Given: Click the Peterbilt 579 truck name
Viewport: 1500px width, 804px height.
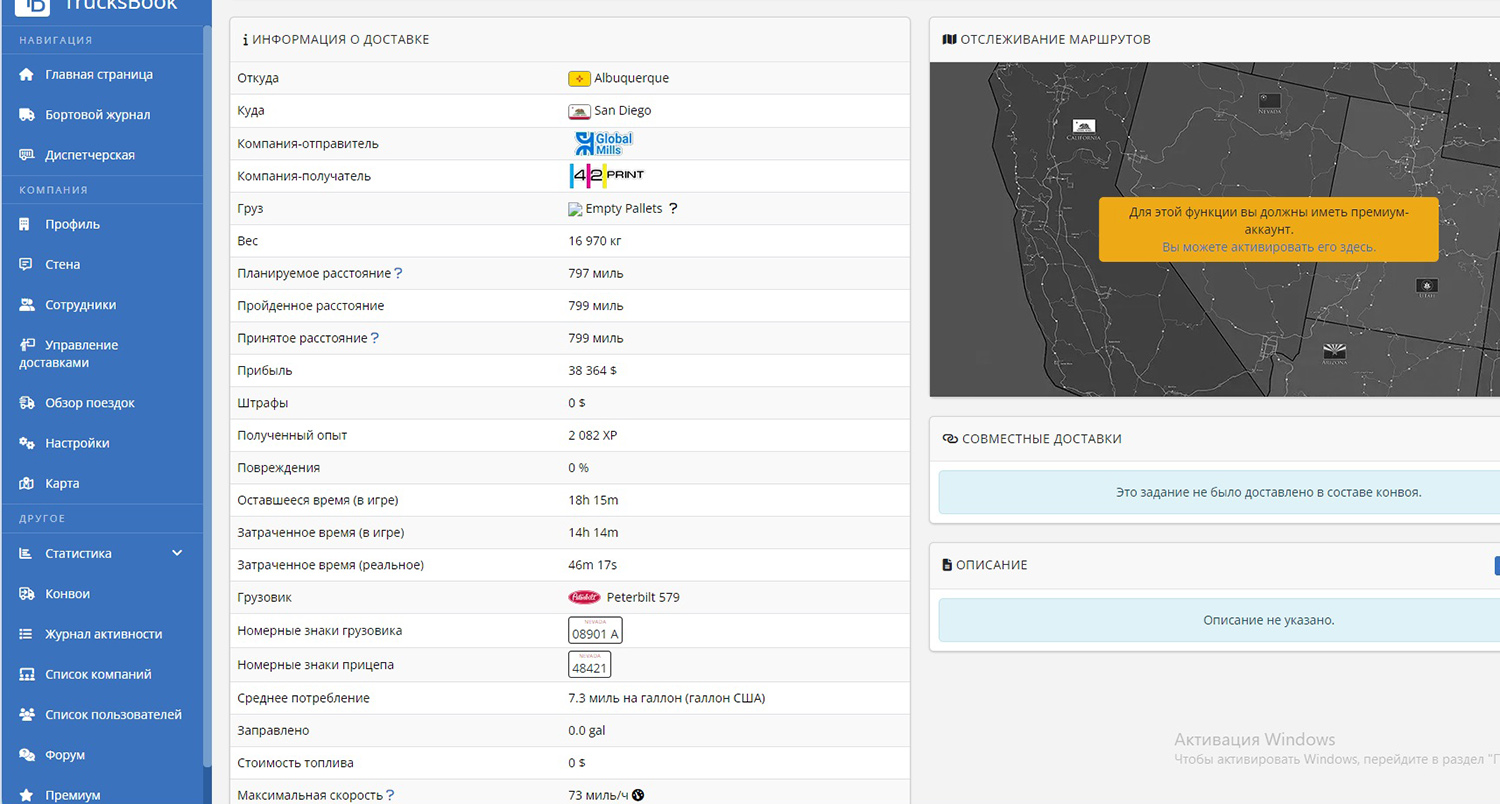Looking at the screenshot, I should coord(643,597).
